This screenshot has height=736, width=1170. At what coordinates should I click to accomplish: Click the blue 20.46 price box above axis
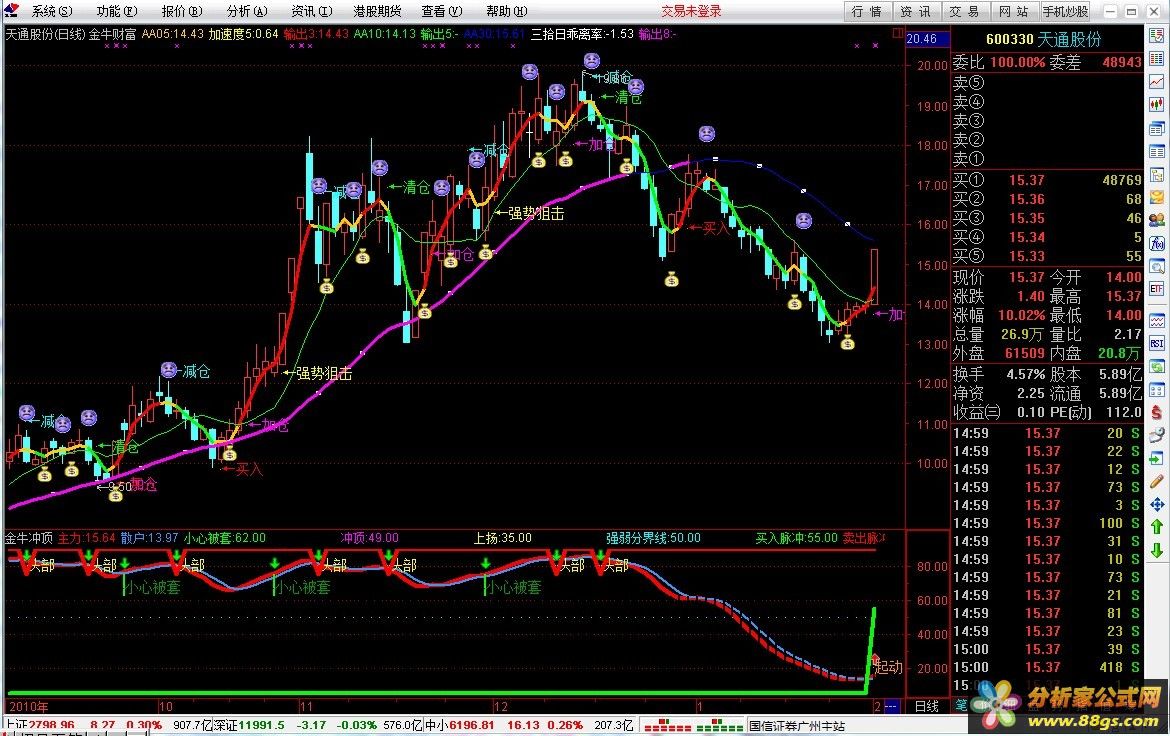927,39
